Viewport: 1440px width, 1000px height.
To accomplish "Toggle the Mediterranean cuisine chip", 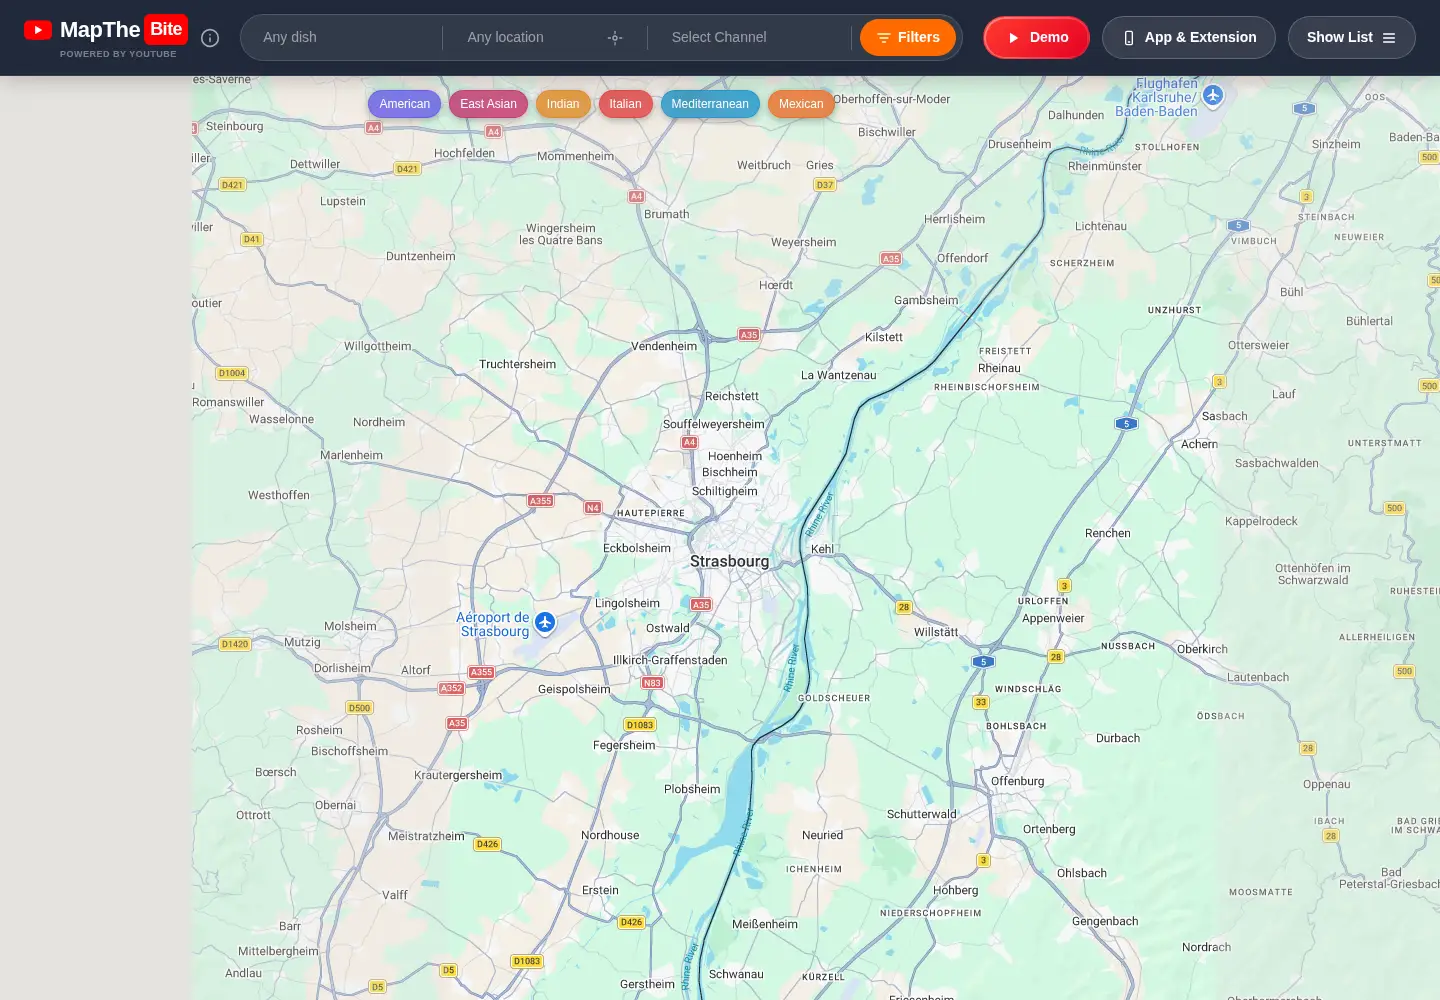I will click(710, 104).
